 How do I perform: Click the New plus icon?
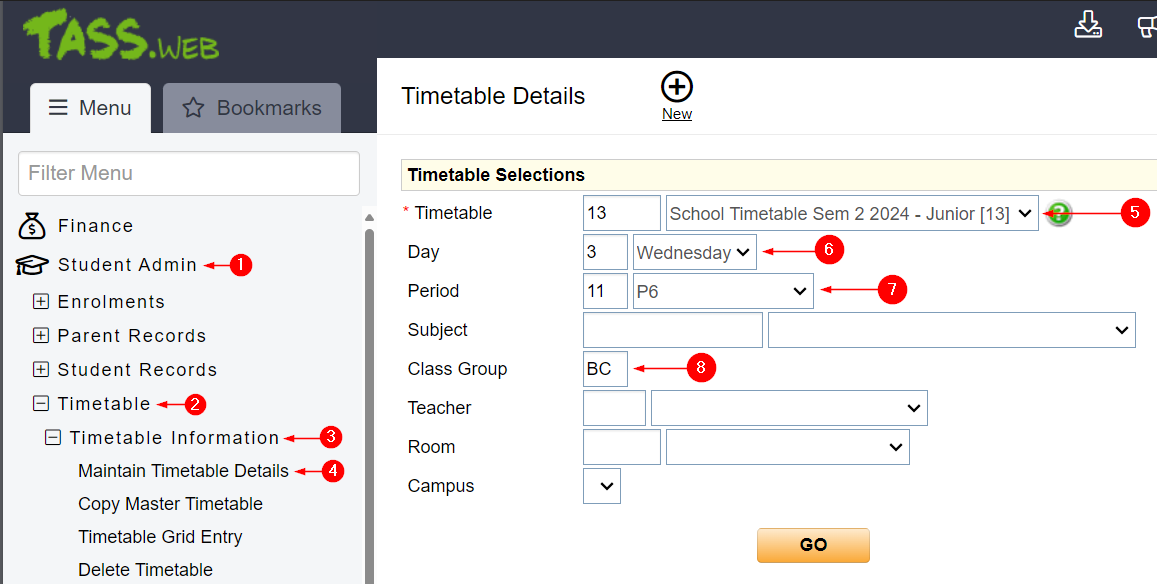[677, 88]
